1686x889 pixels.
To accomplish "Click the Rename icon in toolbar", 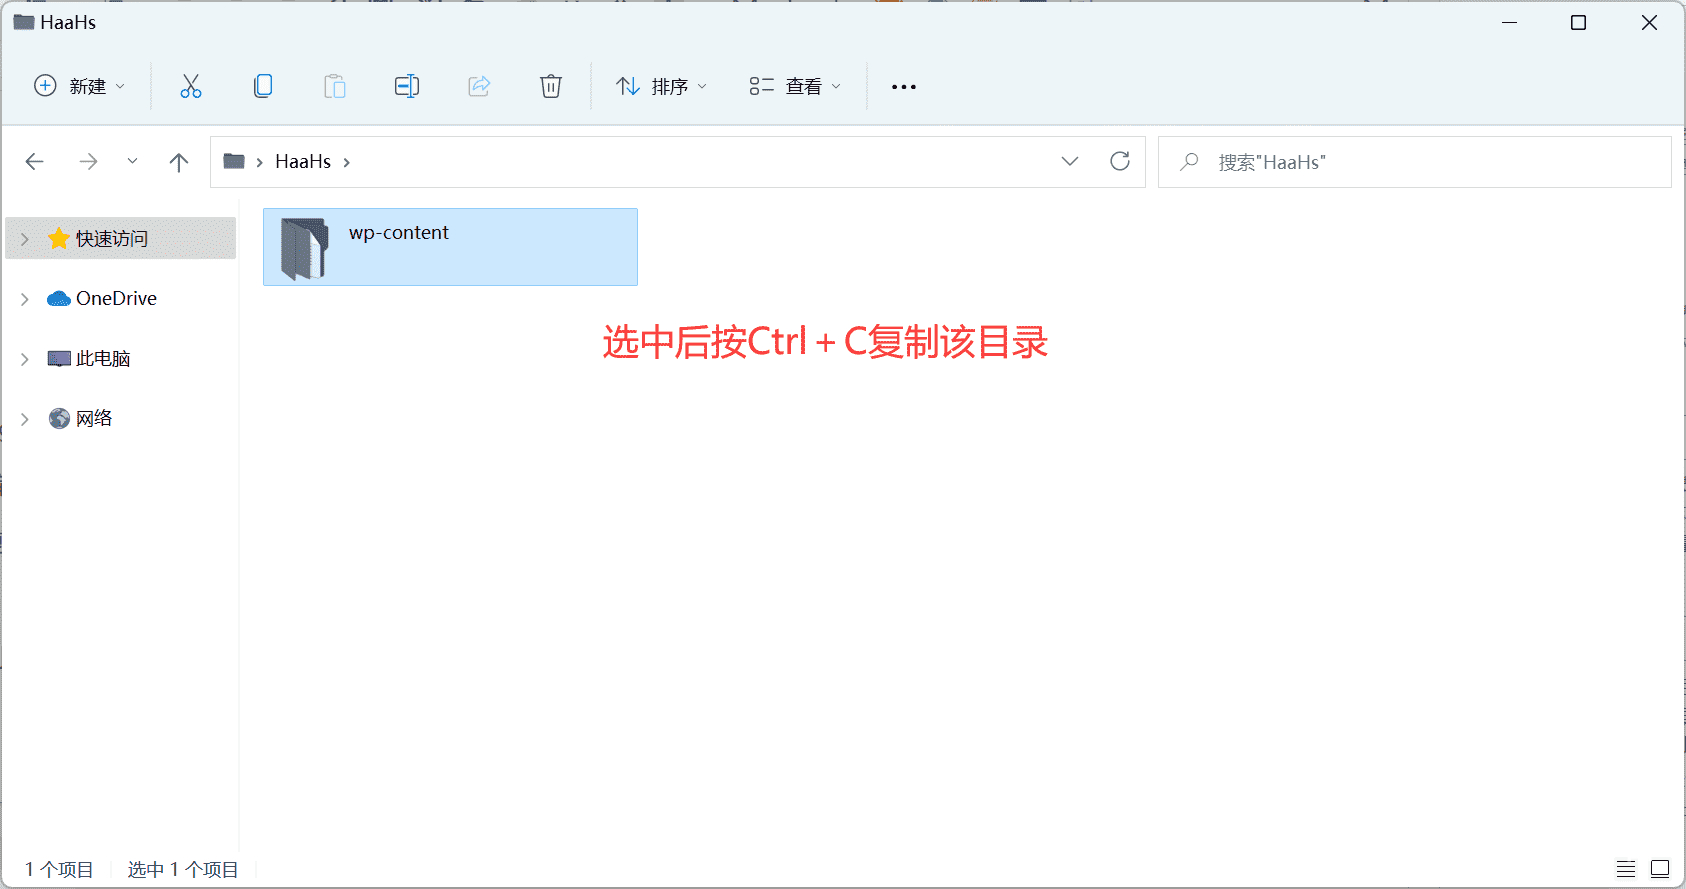I will pyautogui.click(x=407, y=87).
